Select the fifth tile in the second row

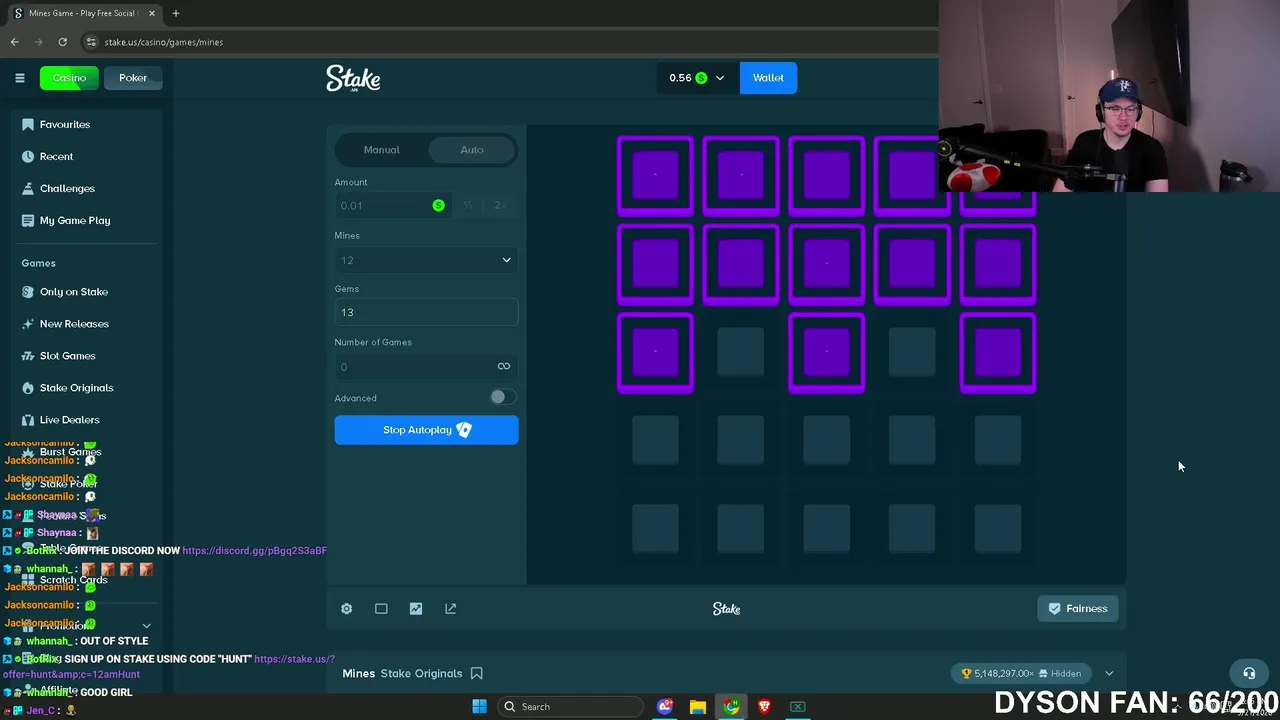pyautogui.click(x=998, y=264)
